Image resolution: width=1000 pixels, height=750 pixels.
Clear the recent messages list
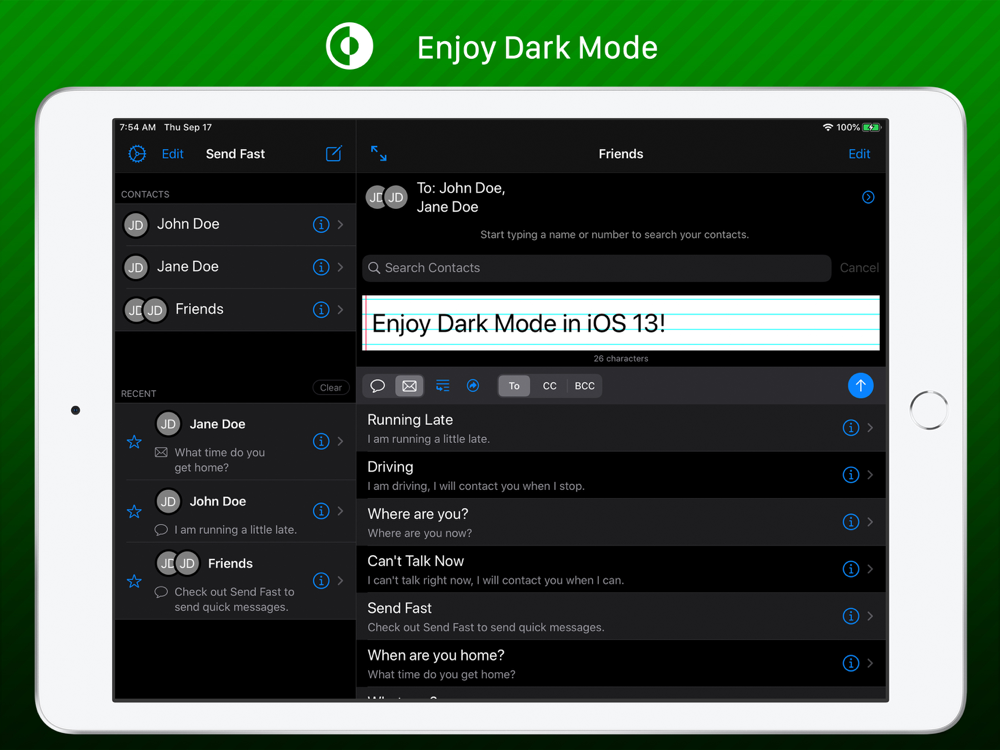click(331, 388)
